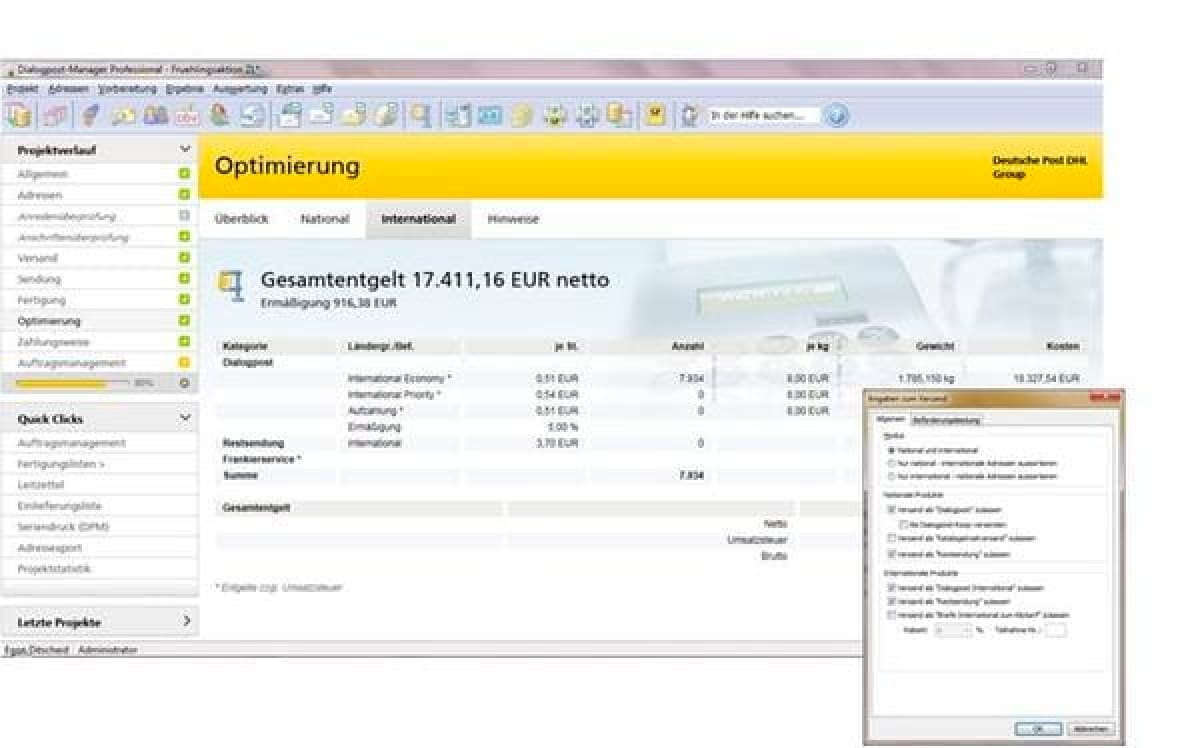Click the grey status icon next to Anredenüberprüfung

click(x=184, y=216)
